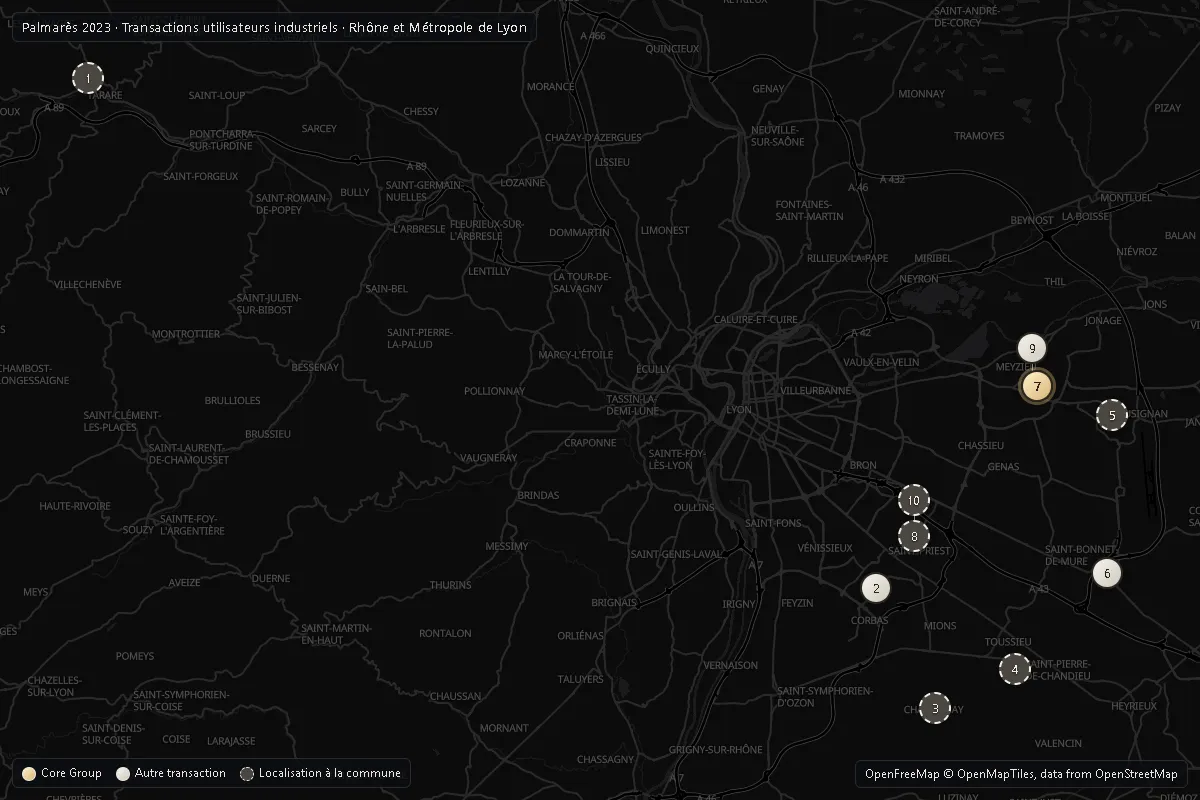This screenshot has height=800, width=1200.
Task: Click the "CHASSIEU" map label
Action: 980,445
